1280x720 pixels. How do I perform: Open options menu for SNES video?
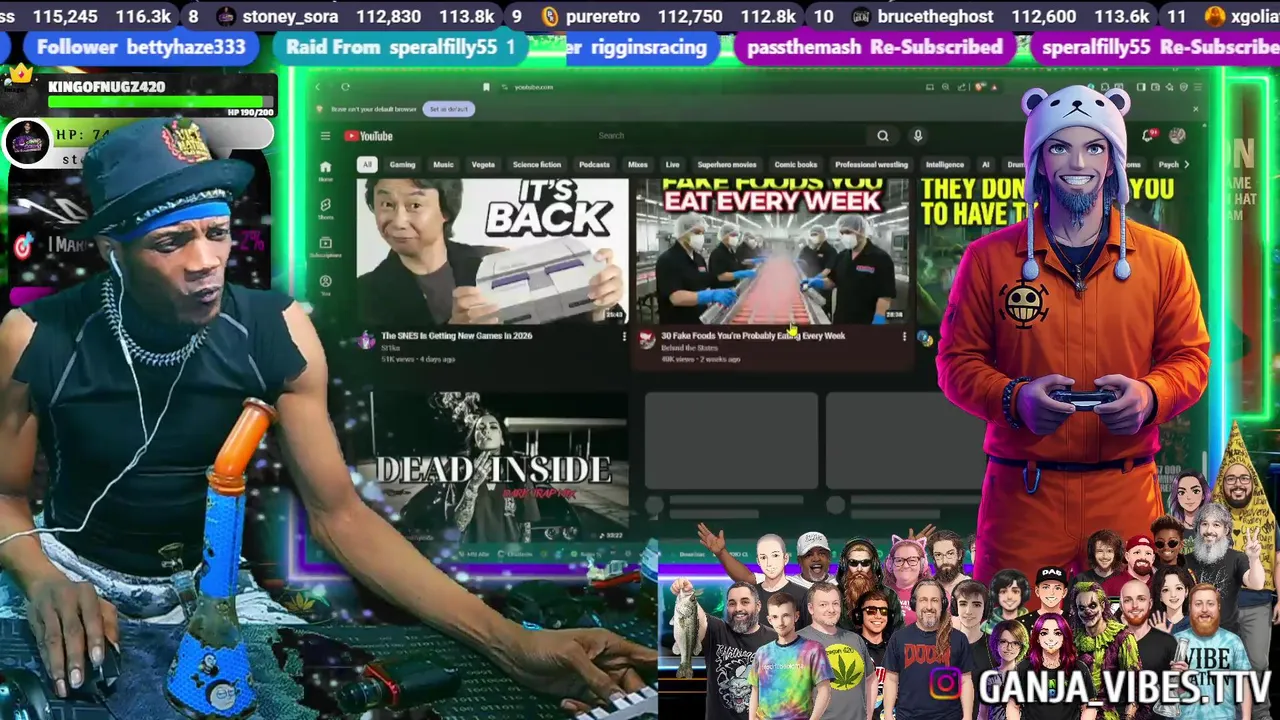[x=624, y=337]
